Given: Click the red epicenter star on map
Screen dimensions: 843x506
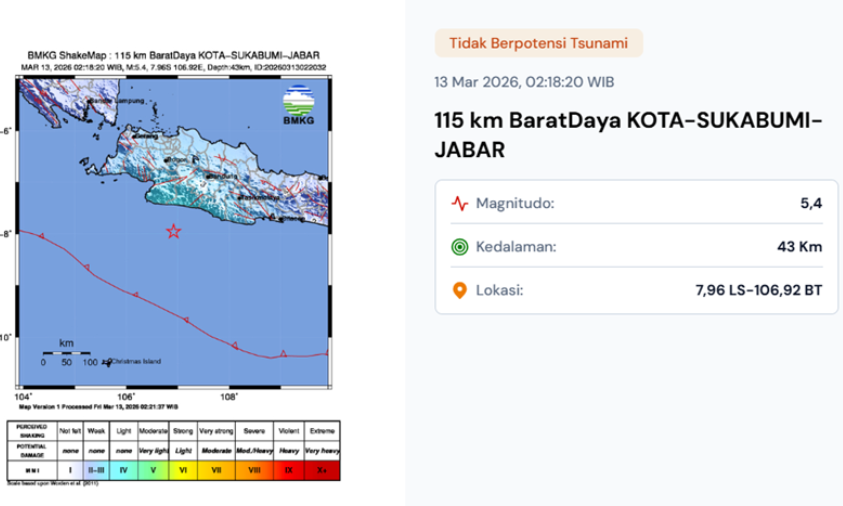Looking at the screenshot, I should pyautogui.click(x=173, y=231).
